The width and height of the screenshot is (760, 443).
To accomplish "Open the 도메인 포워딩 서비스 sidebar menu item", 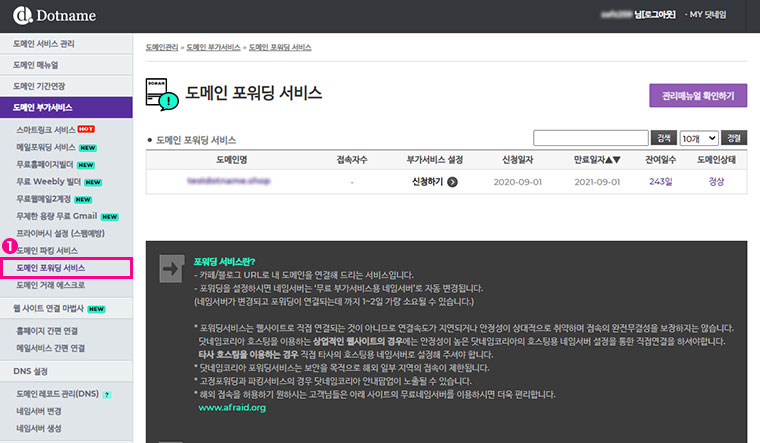I will coord(50,268).
